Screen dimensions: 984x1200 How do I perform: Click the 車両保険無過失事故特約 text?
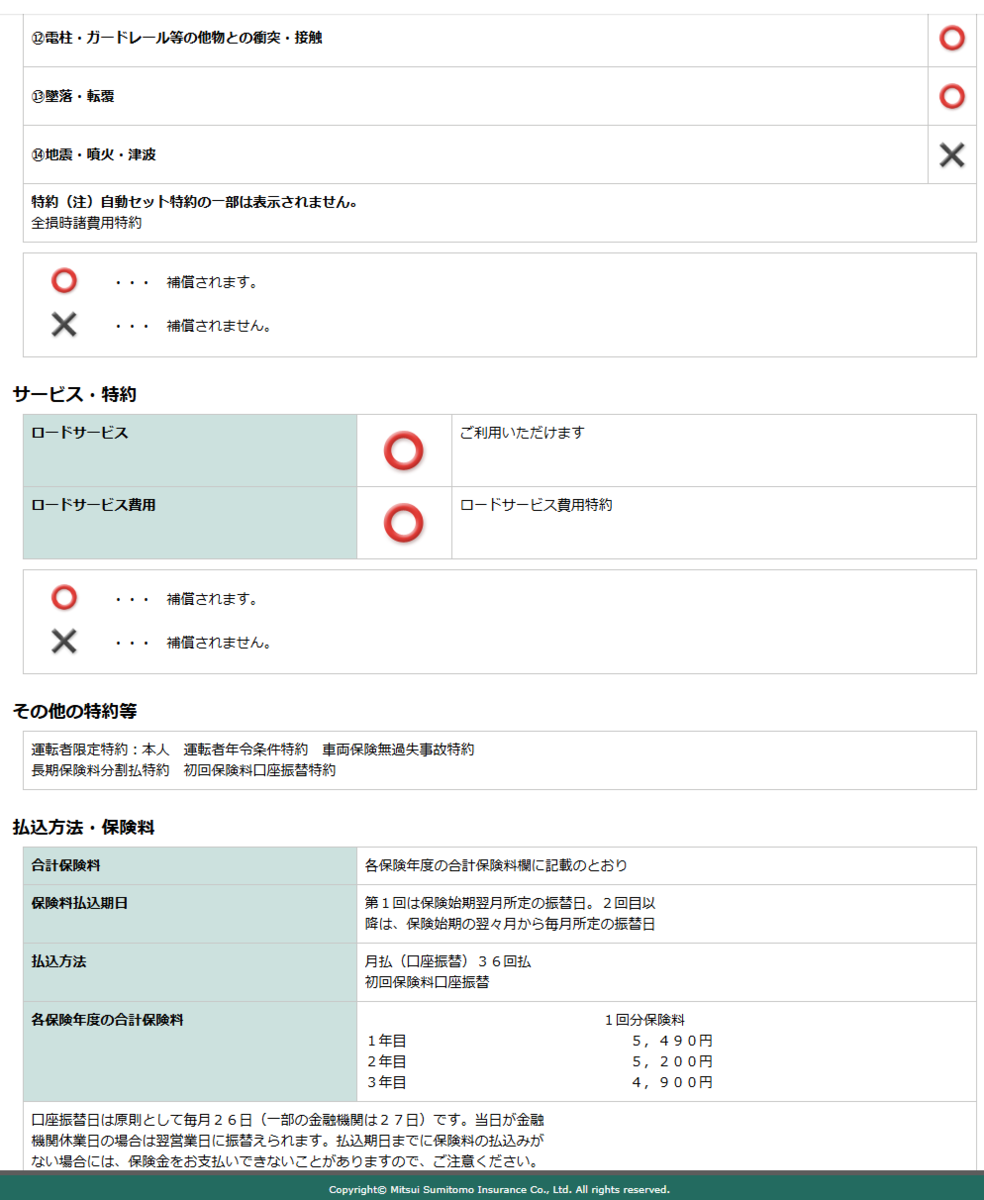click(x=398, y=750)
